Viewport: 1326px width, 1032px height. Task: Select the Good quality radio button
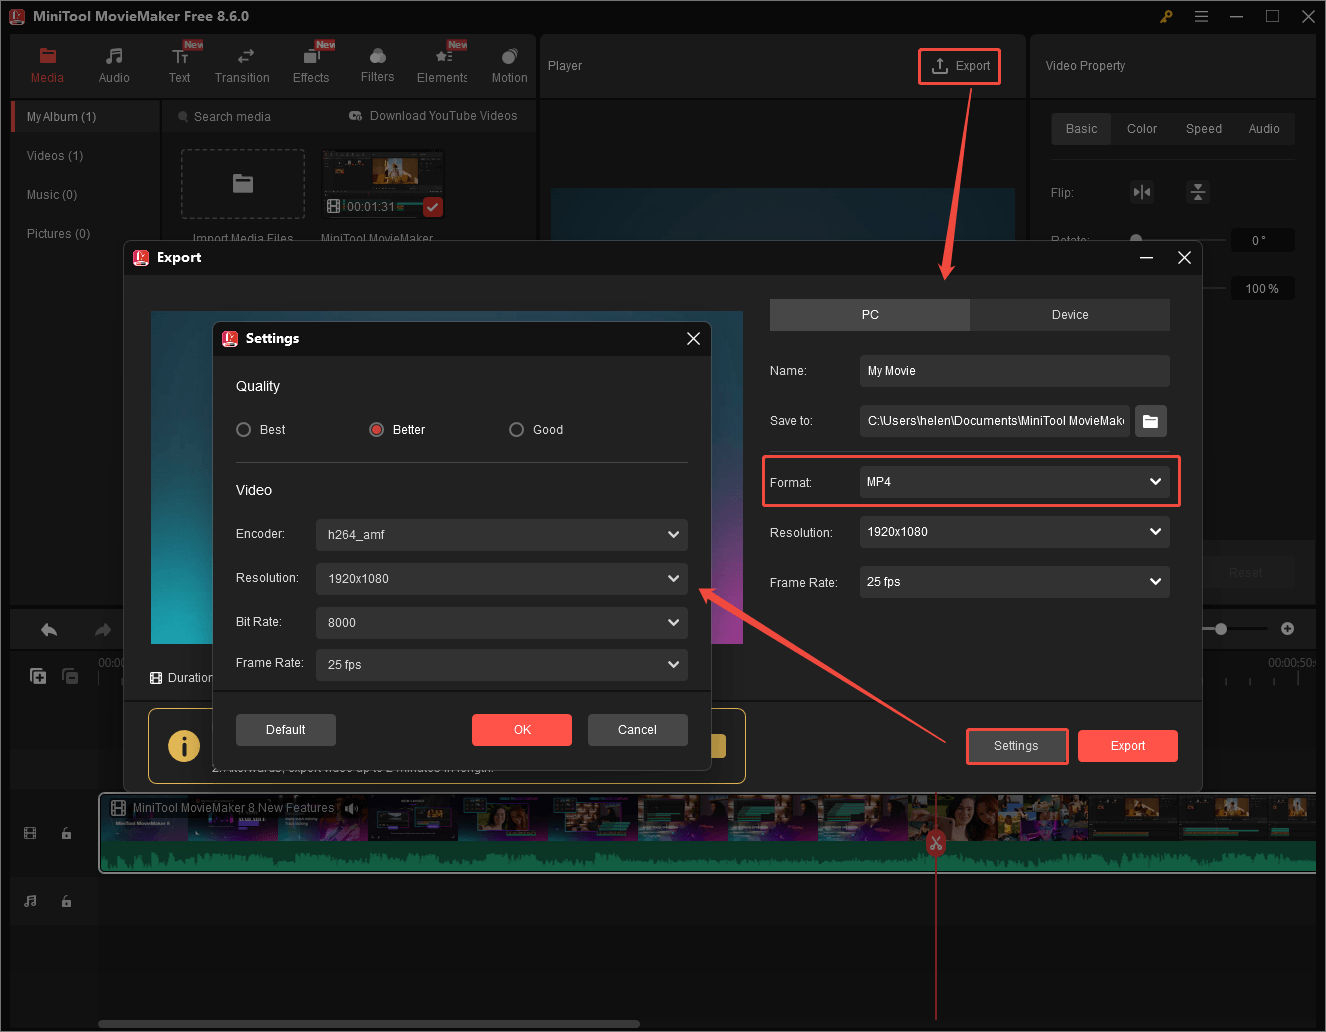coord(516,429)
